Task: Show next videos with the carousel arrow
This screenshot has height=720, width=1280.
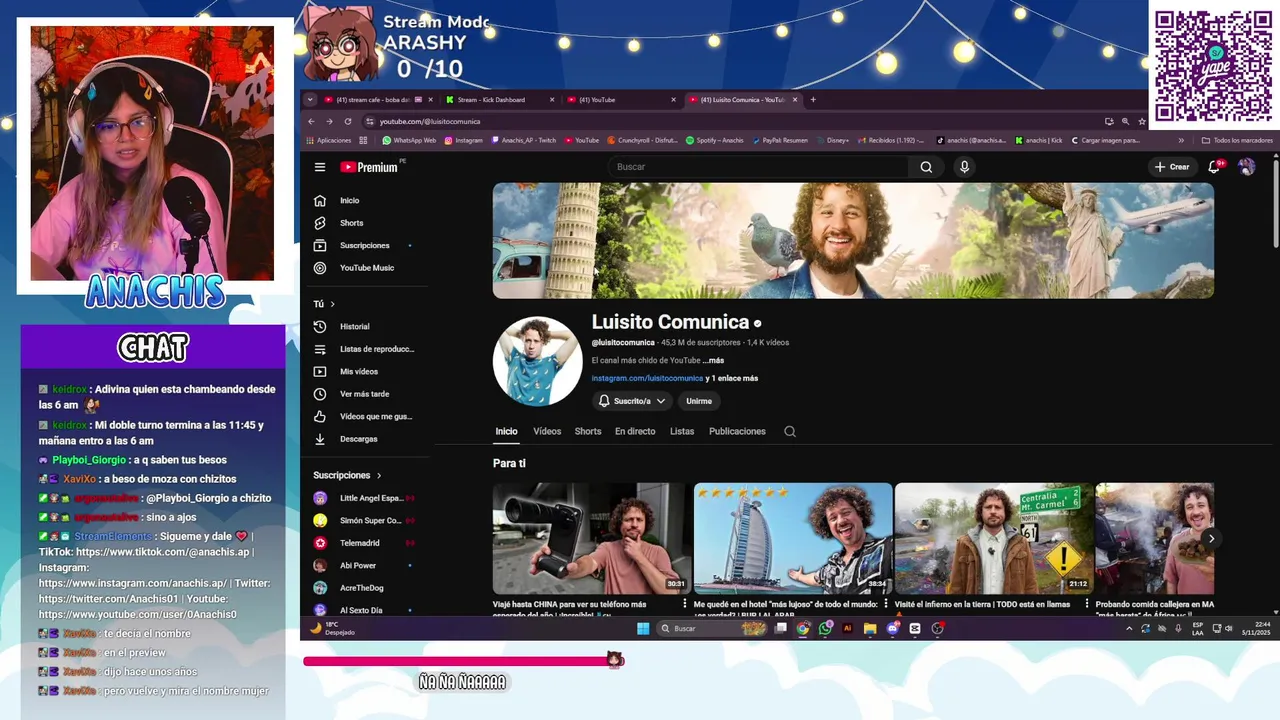Action: [1211, 539]
